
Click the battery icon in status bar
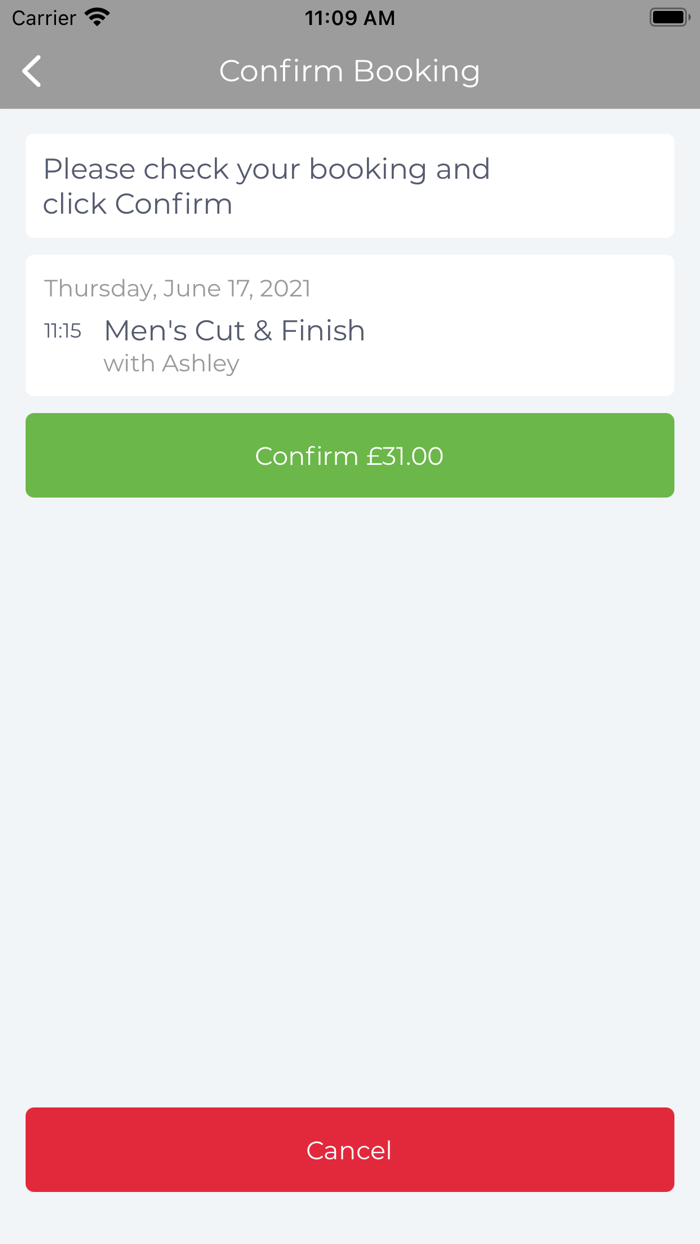pyautogui.click(x=668, y=17)
